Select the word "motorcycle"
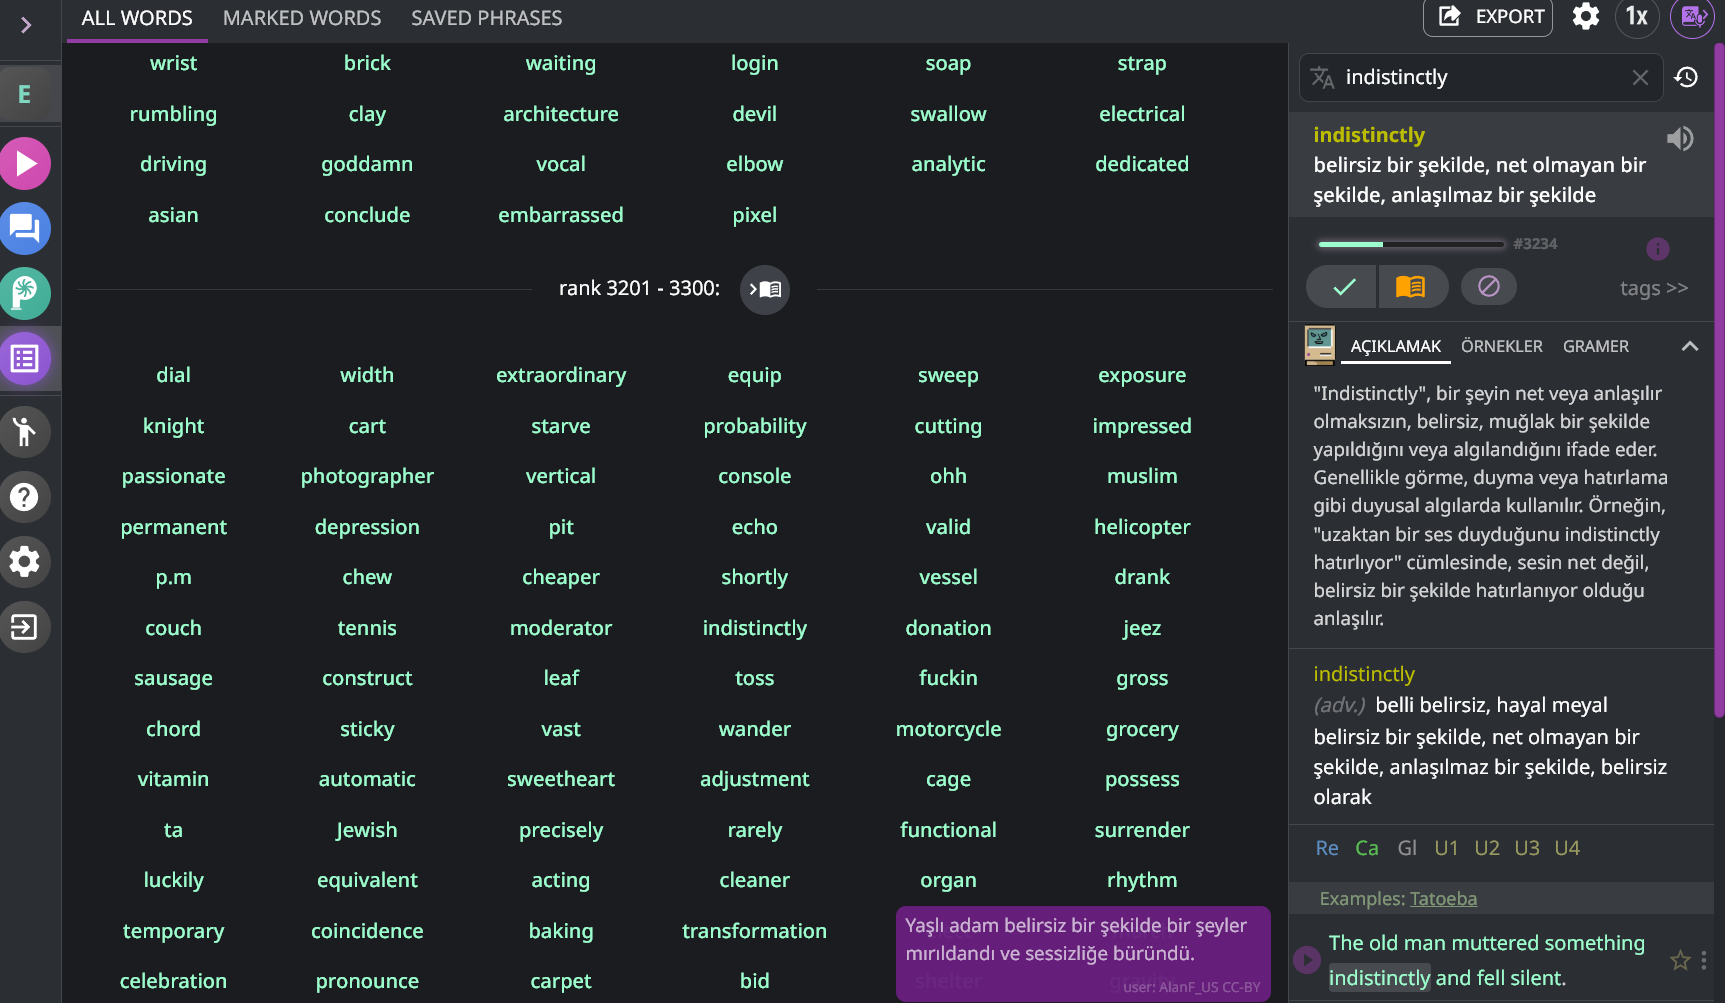This screenshot has width=1725, height=1003. [948, 729]
